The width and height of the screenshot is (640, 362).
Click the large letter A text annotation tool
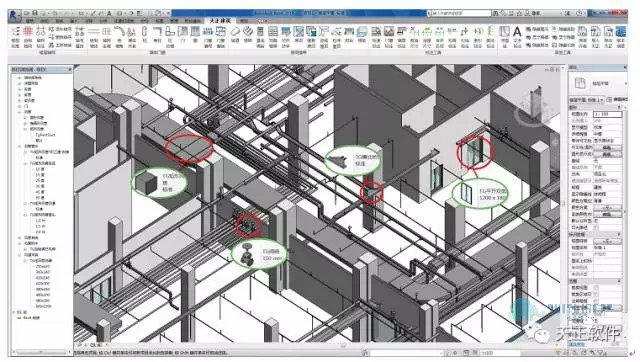point(517,32)
